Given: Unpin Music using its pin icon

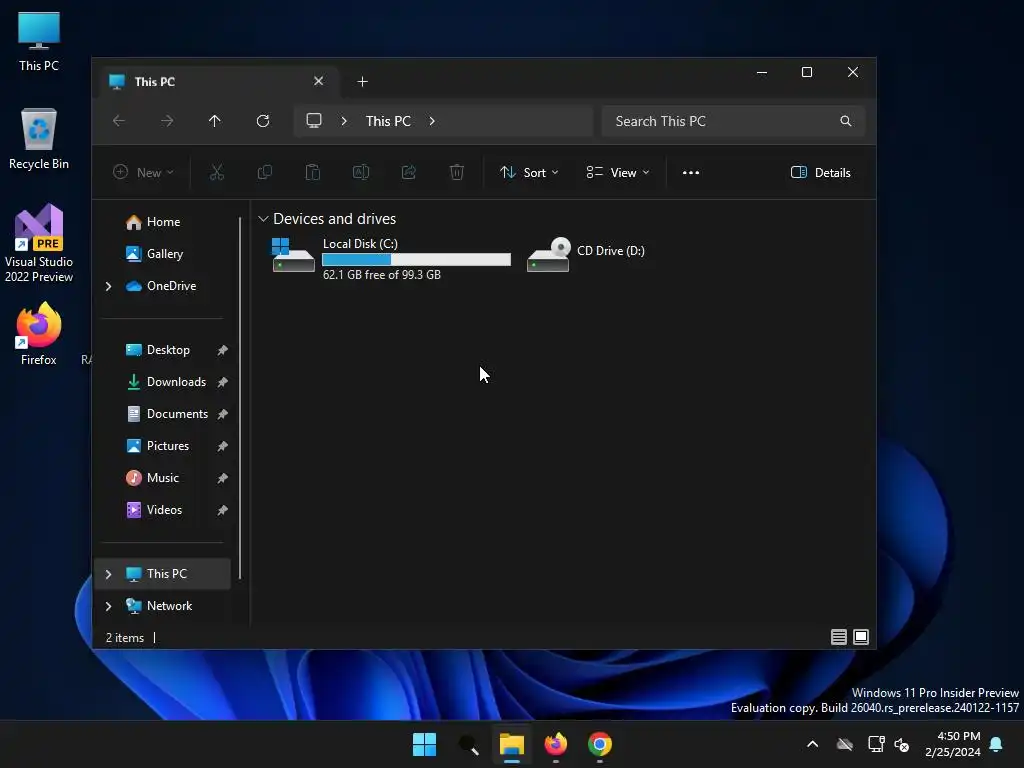Looking at the screenshot, I should [223, 478].
